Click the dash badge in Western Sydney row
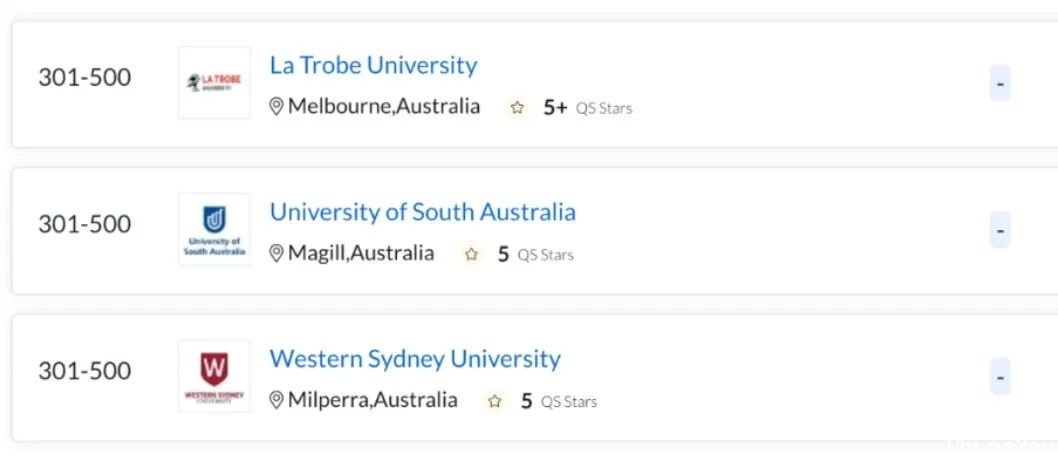Viewport: 1058px width, 458px height. pyautogui.click(x=1000, y=376)
